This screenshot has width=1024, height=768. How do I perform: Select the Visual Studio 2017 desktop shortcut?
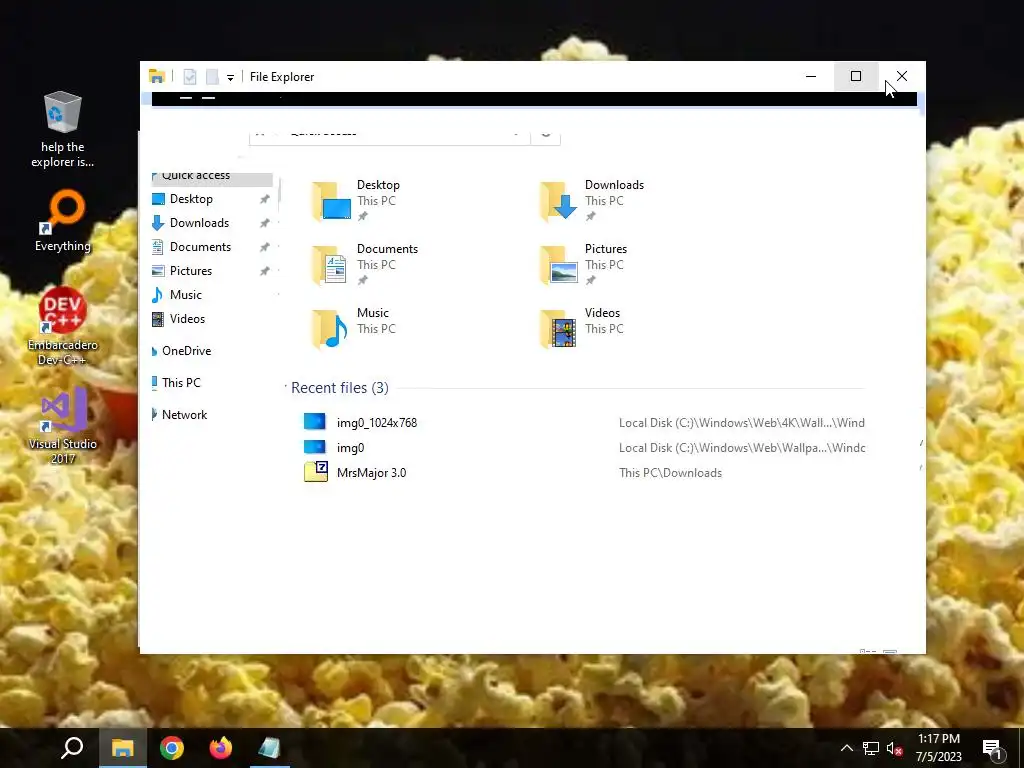(63, 425)
